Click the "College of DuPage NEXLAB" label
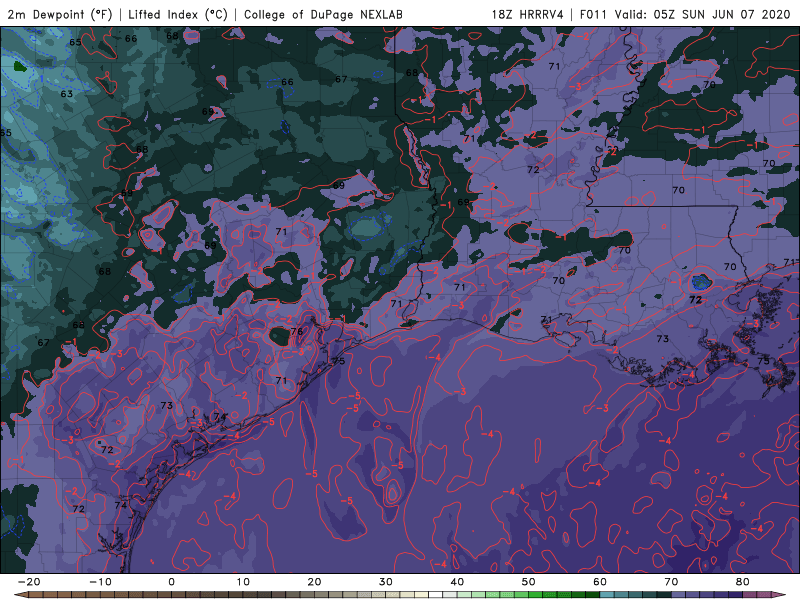 pos(323,14)
